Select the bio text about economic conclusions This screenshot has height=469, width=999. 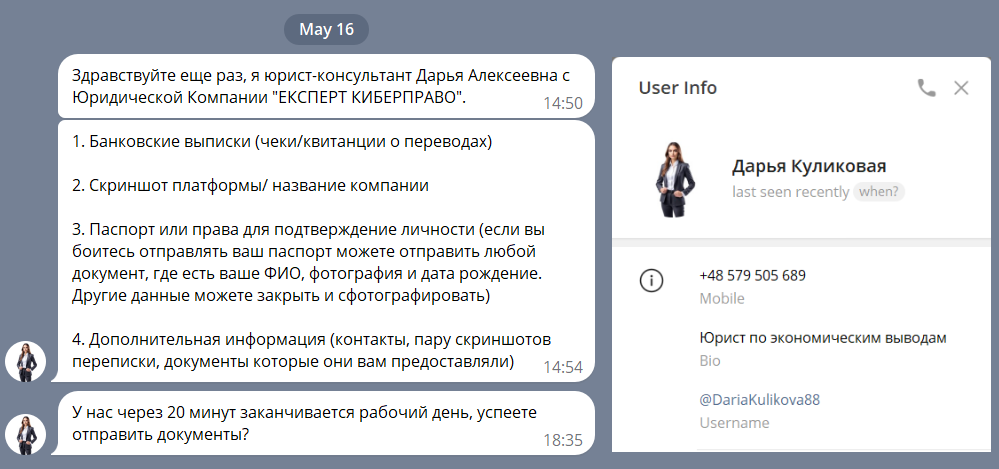[822, 338]
